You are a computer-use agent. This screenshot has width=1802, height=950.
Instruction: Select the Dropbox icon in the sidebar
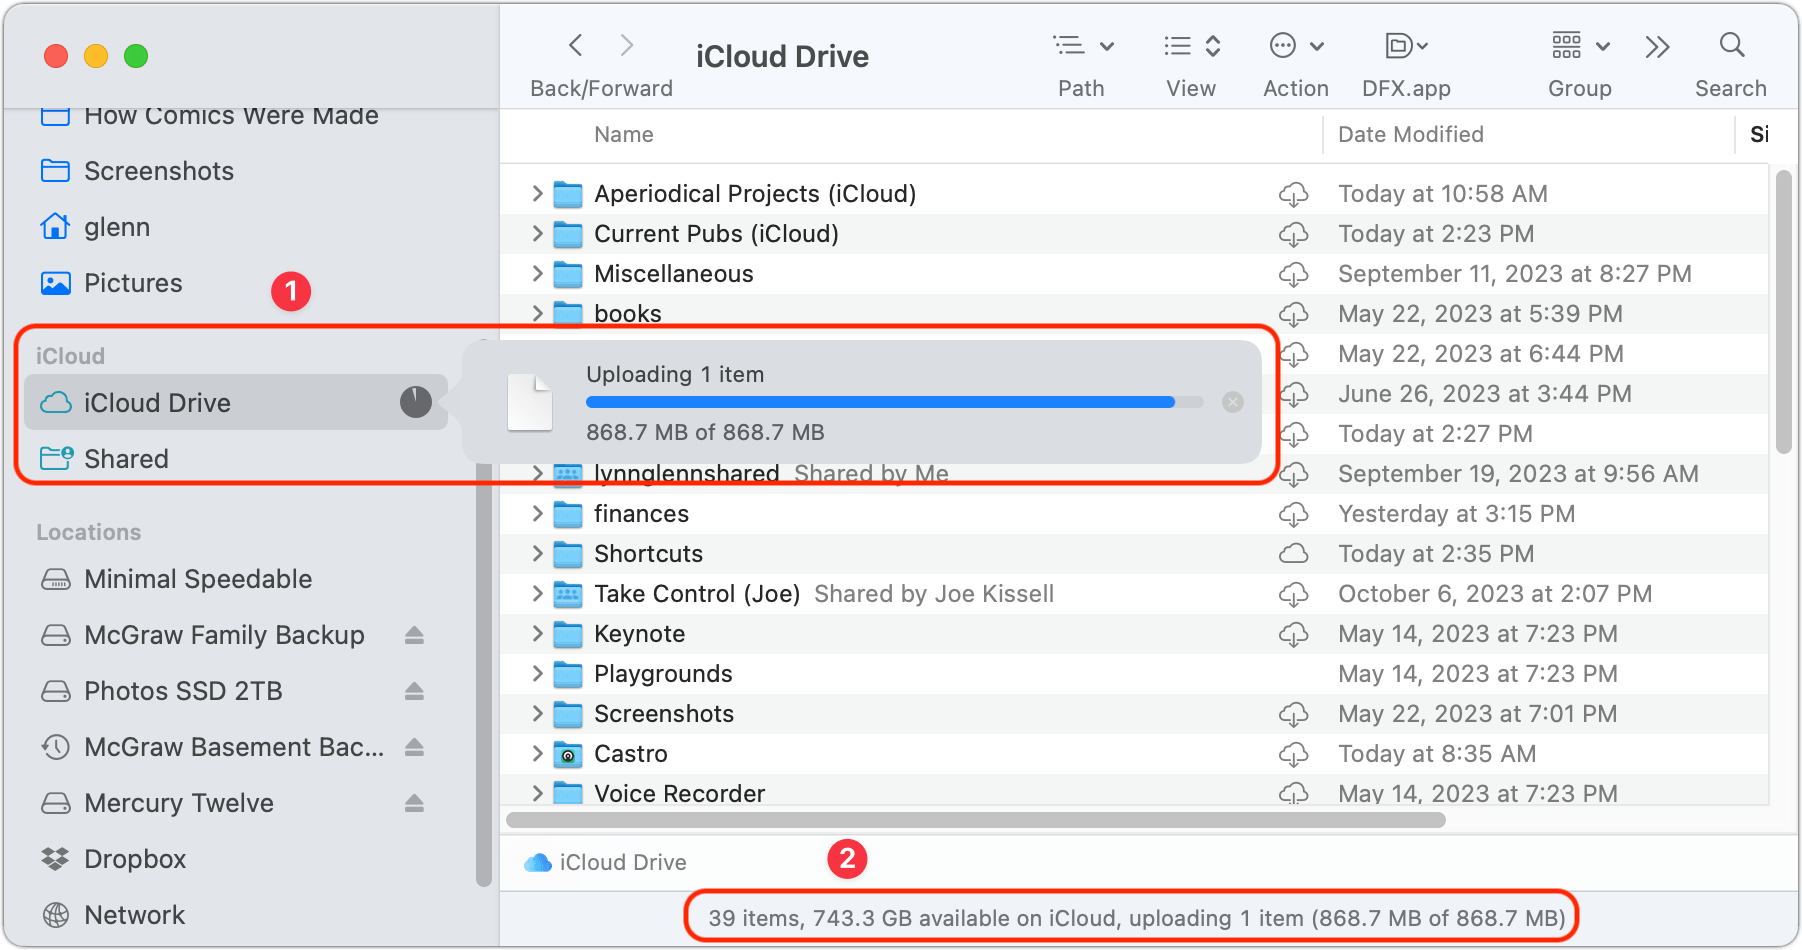[x=54, y=859]
